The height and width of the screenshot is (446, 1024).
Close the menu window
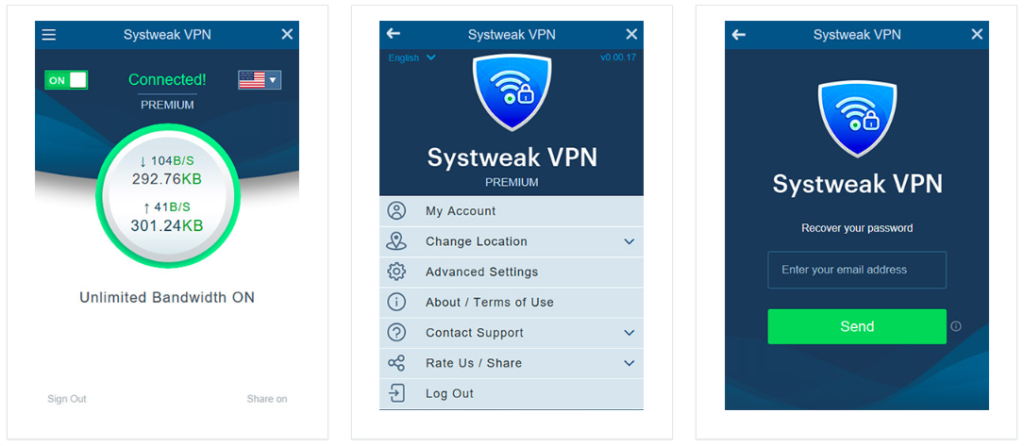pos(631,35)
